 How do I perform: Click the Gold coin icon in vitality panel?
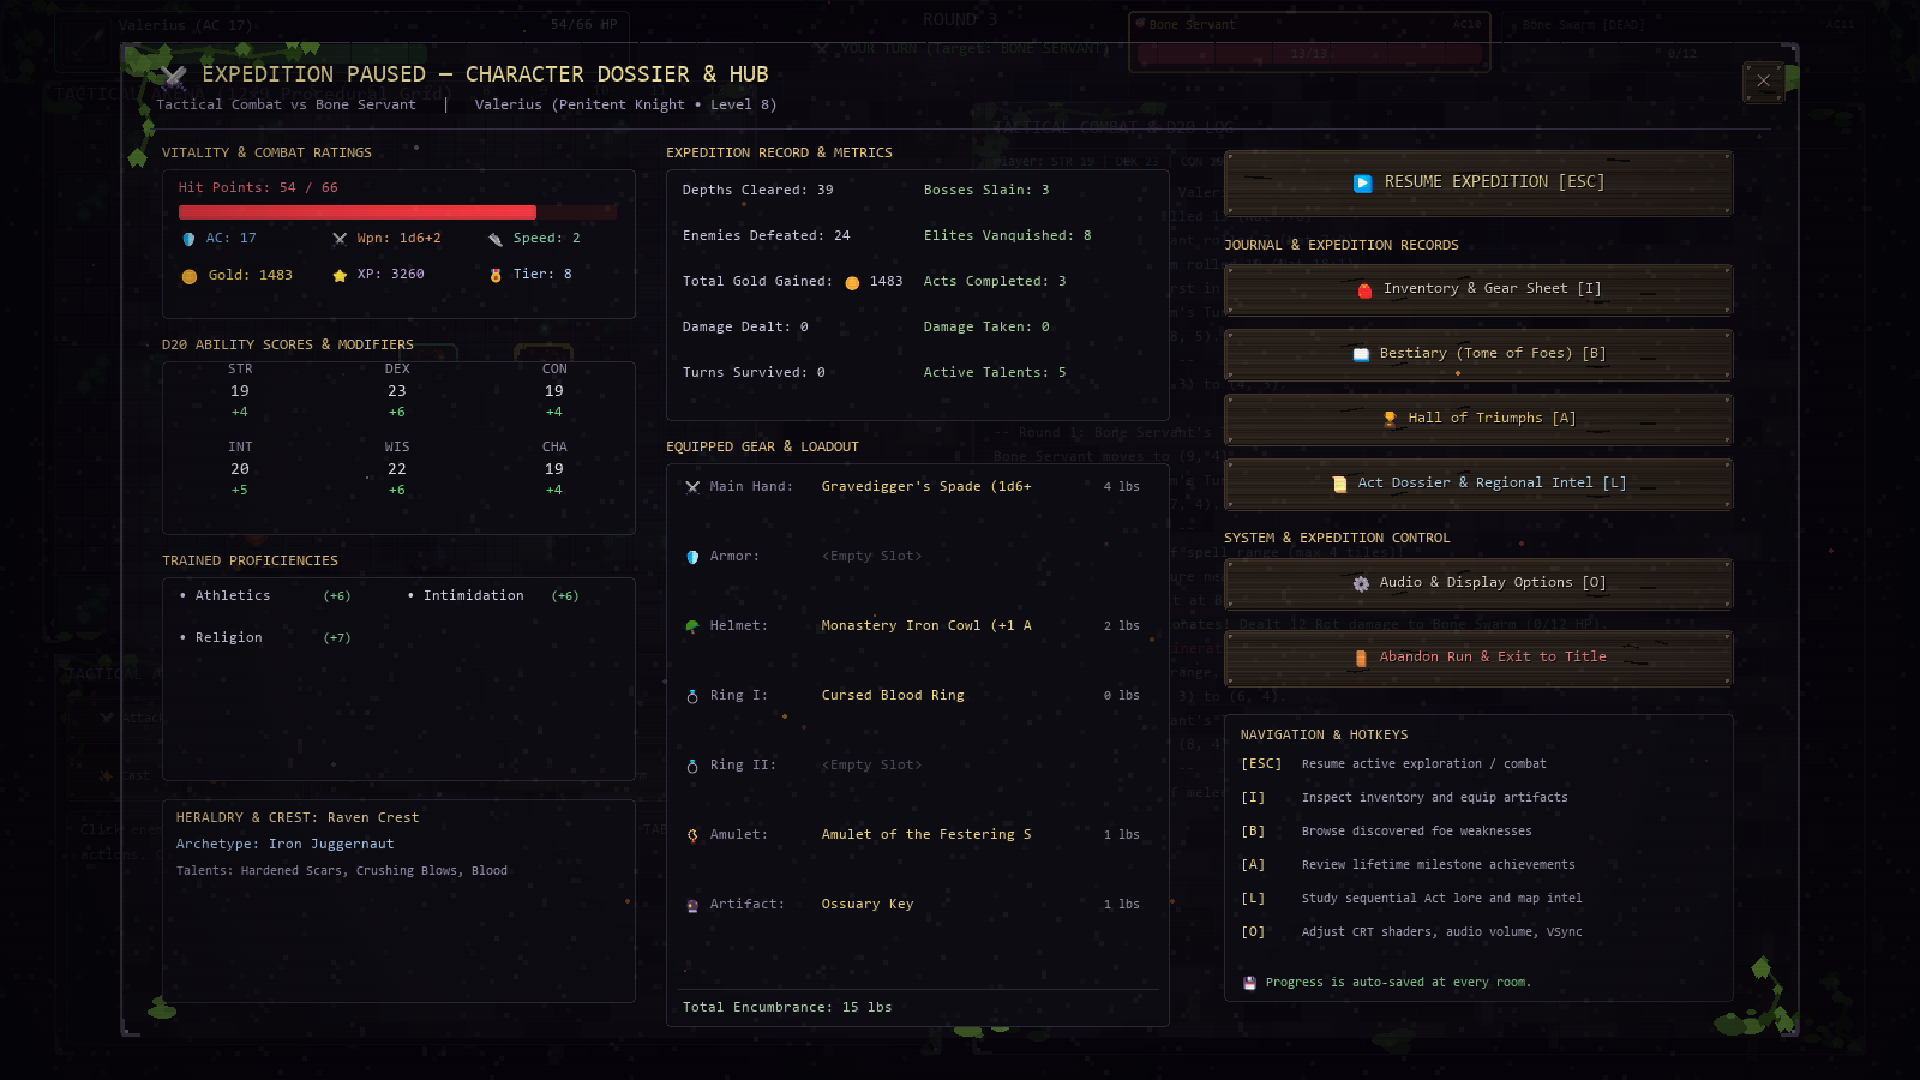[x=189, y=276]
